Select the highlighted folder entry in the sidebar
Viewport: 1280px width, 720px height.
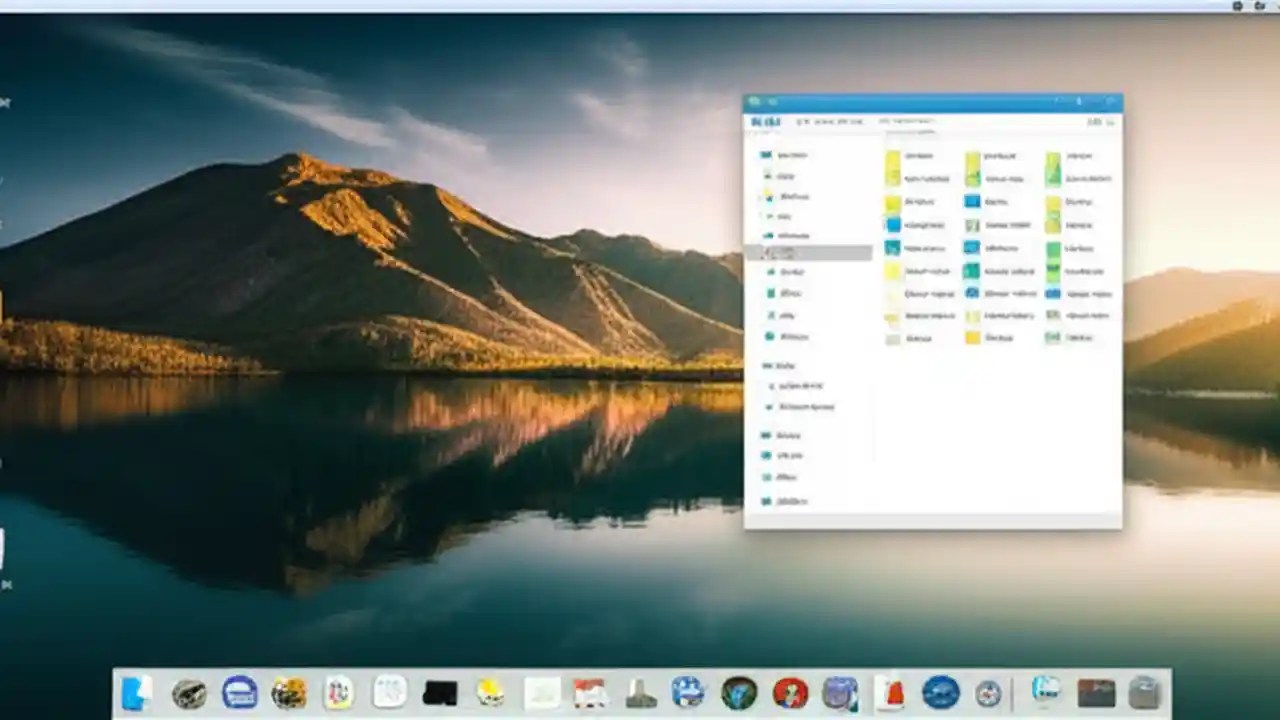[x=810, y=253]
